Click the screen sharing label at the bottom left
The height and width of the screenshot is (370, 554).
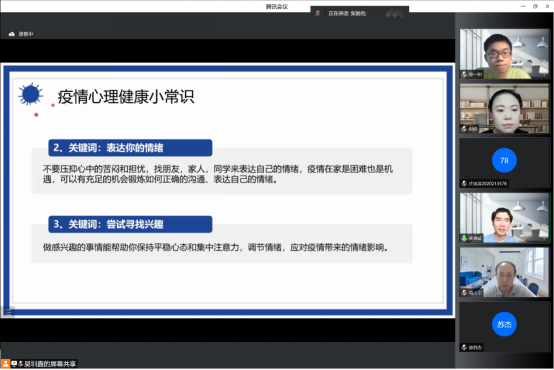click(39, 364)
